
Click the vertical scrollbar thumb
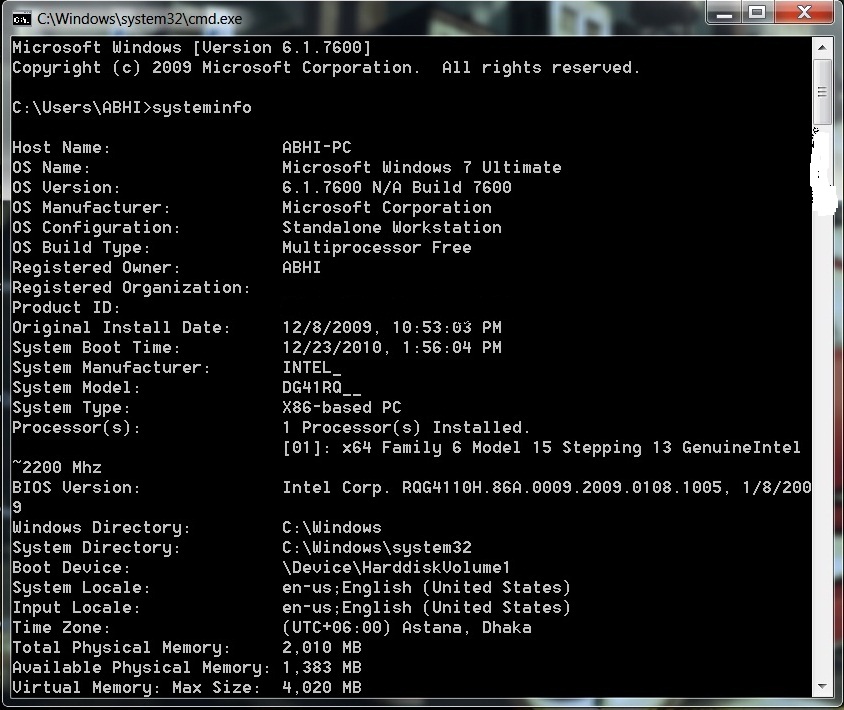point(822,92)
